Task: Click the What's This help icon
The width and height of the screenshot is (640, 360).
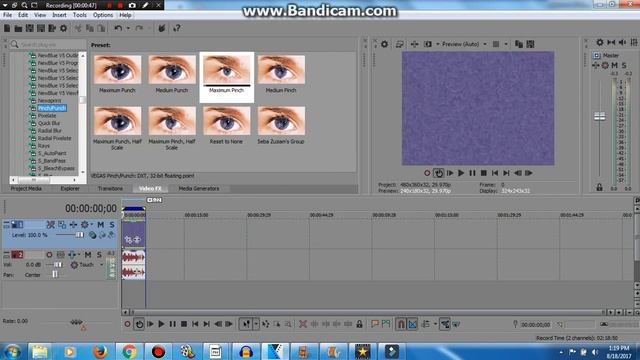Action: [177, 28]
